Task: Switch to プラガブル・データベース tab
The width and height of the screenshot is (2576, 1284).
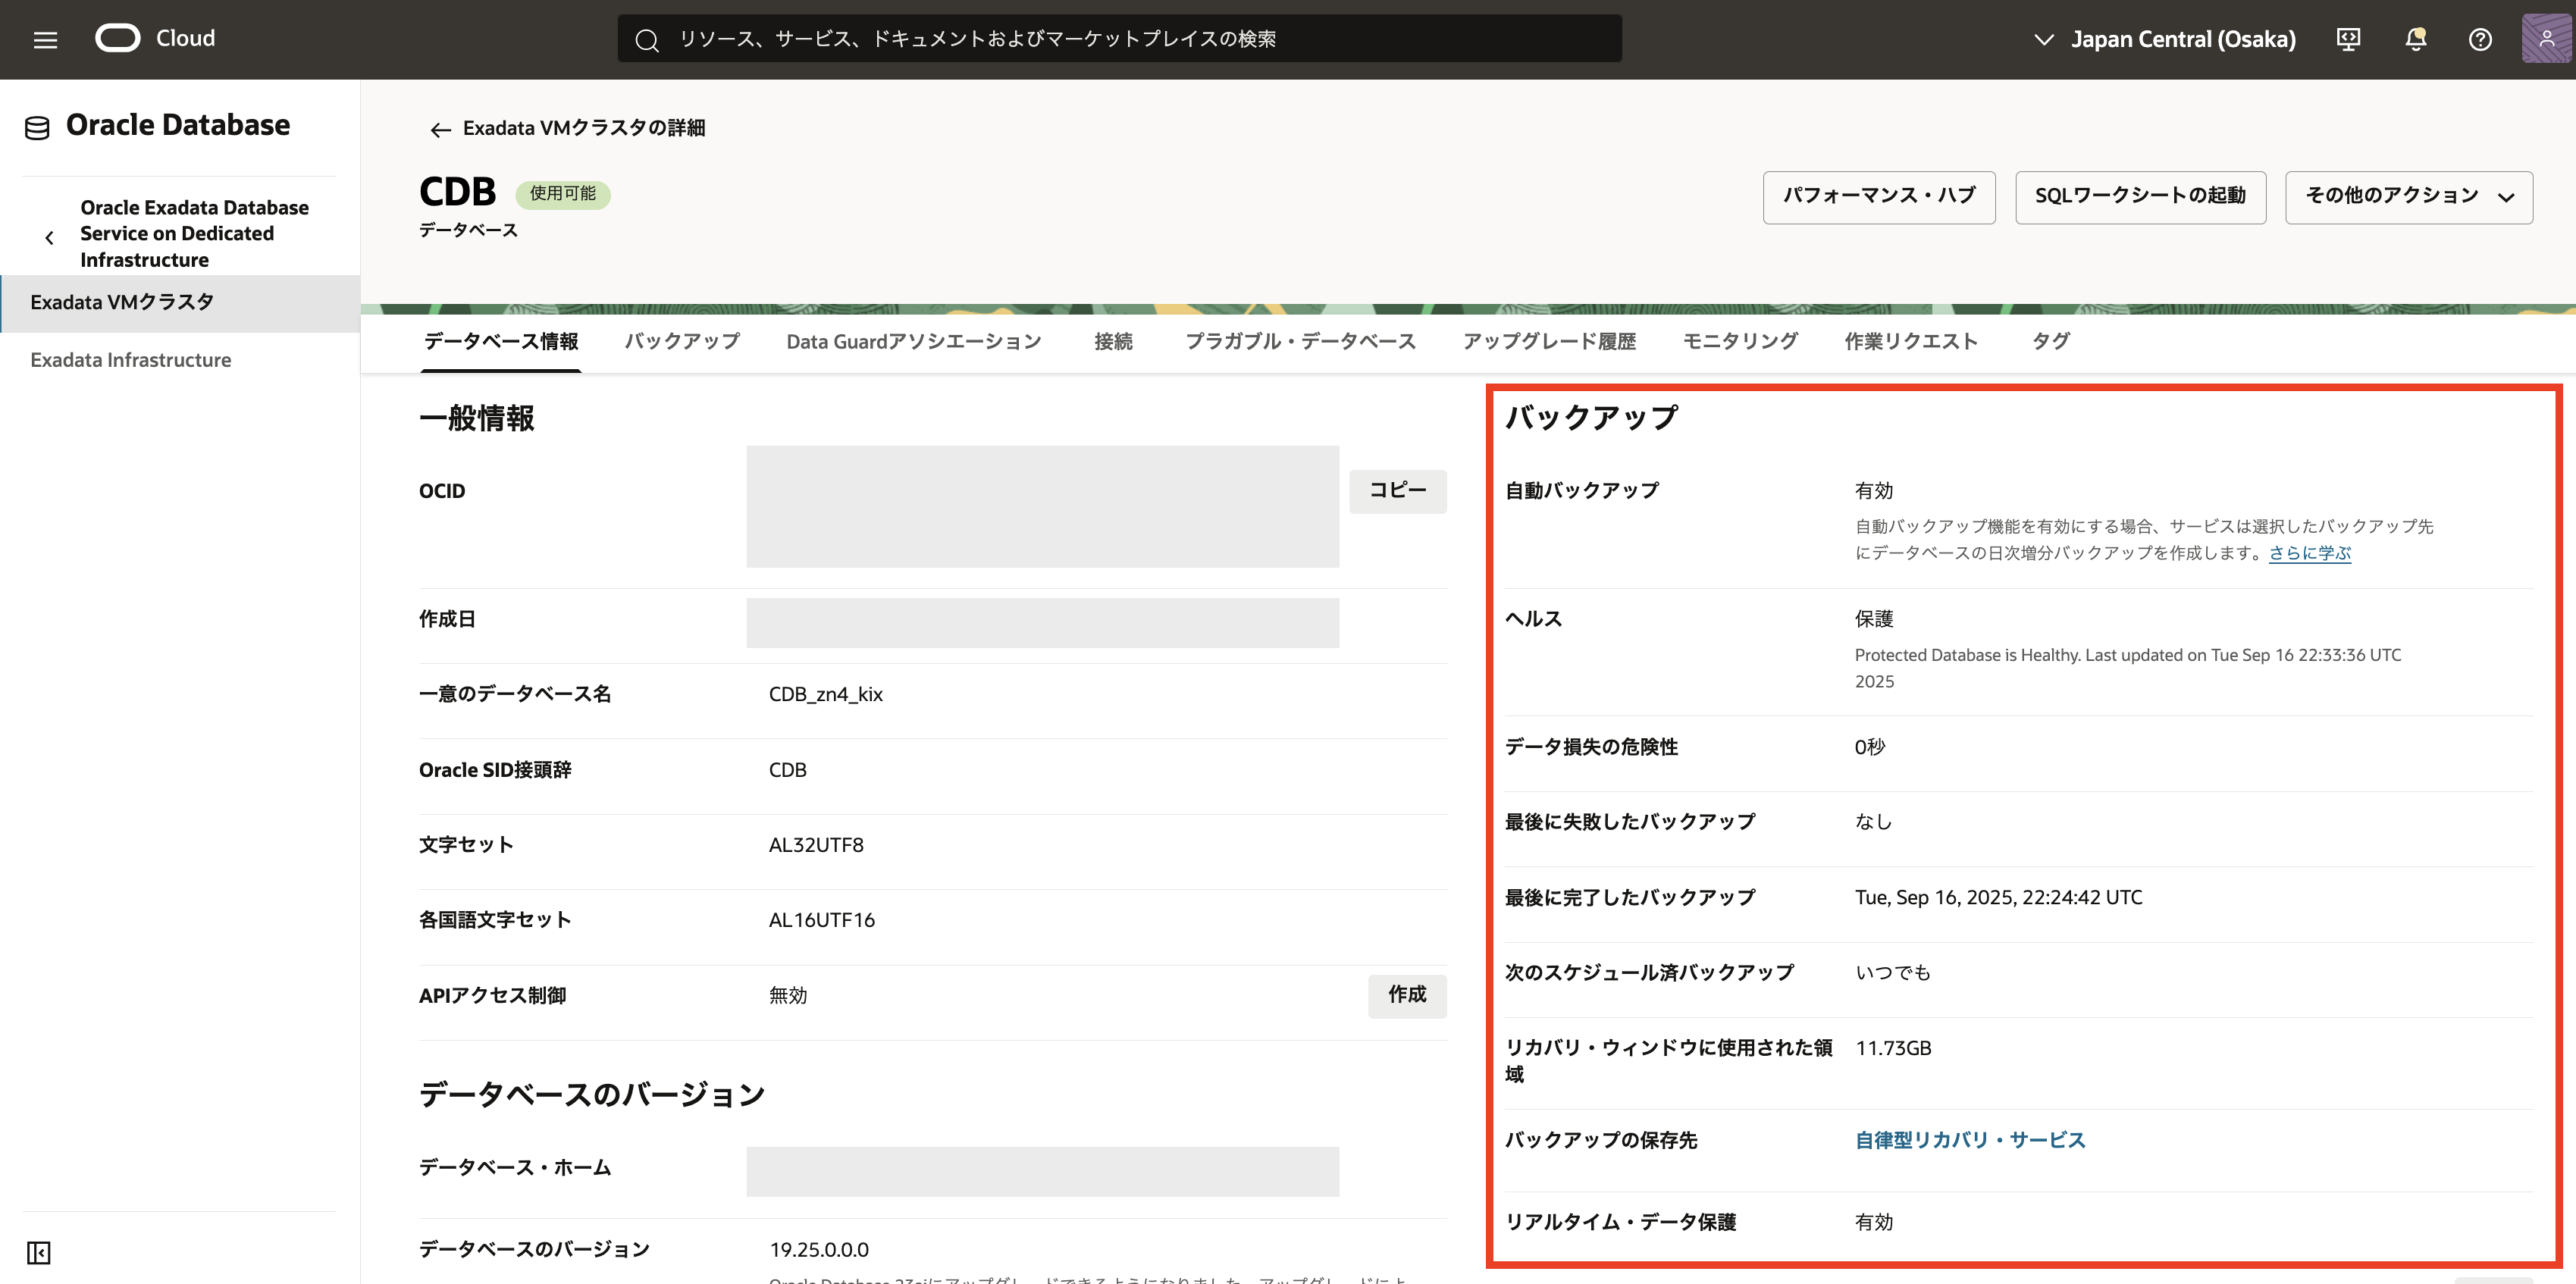Action: pos(1300,342)
